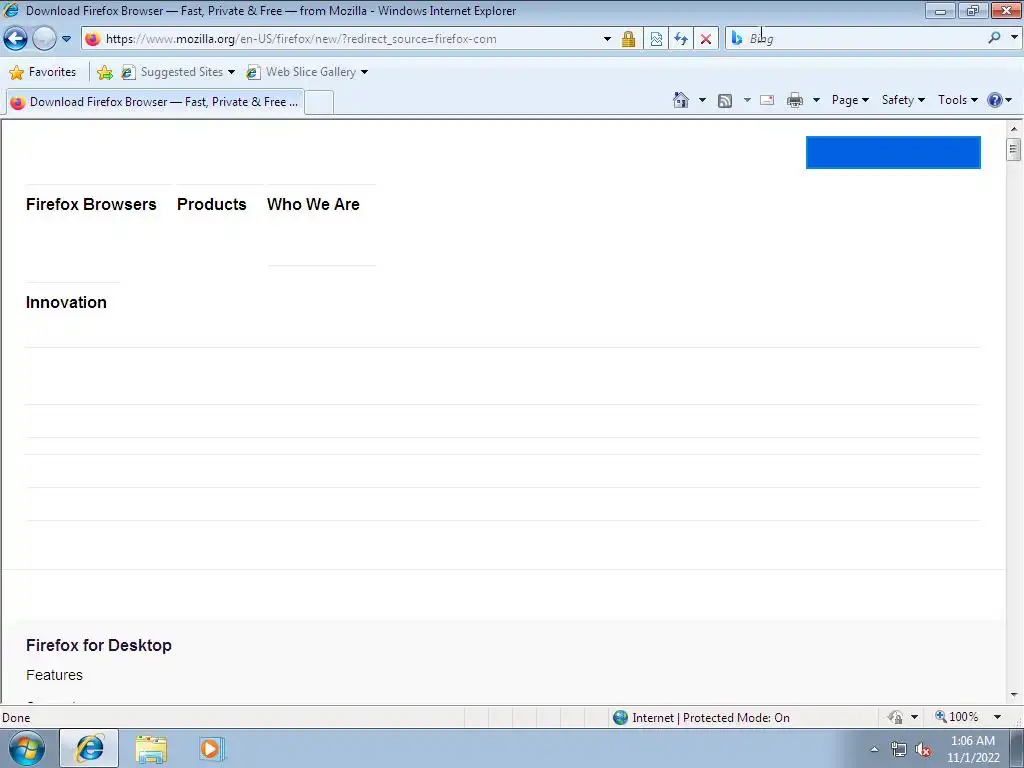This screenshot has height=768, width=1024.
Task: Open the Firefox Browsers navigation item
Action: point(91,204)
